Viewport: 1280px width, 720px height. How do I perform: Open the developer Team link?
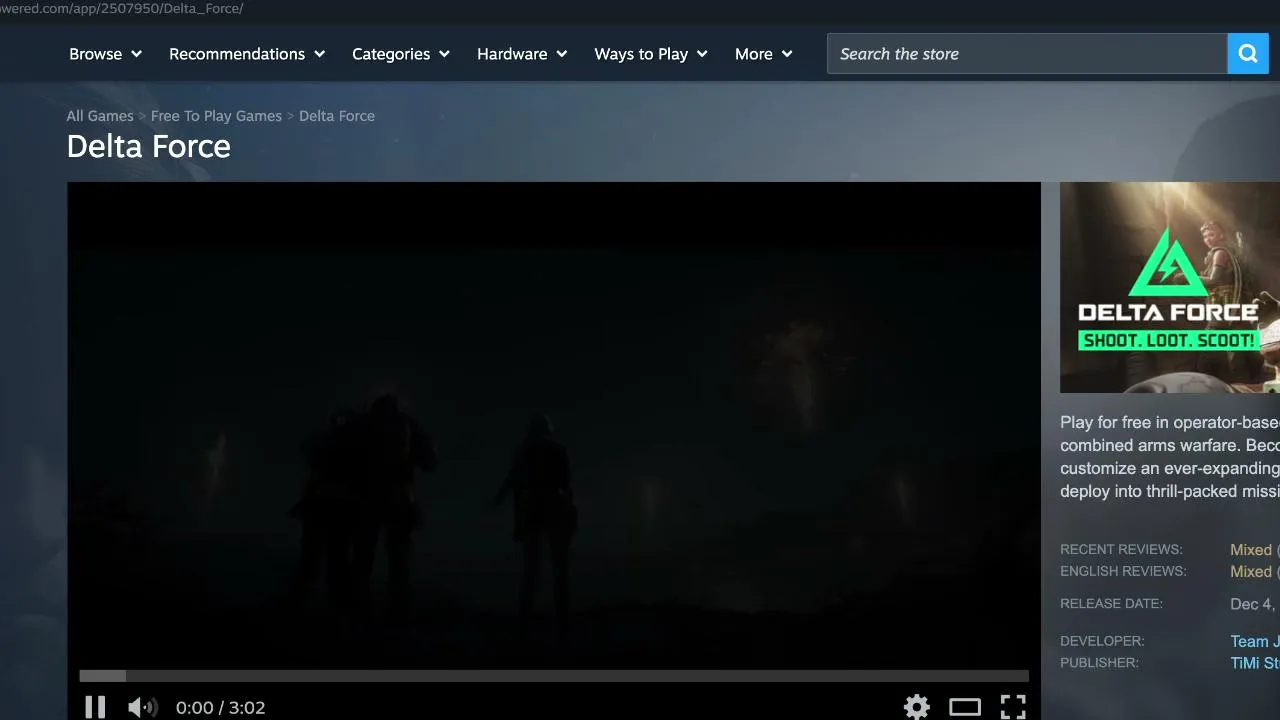[x=1255, y=642]
